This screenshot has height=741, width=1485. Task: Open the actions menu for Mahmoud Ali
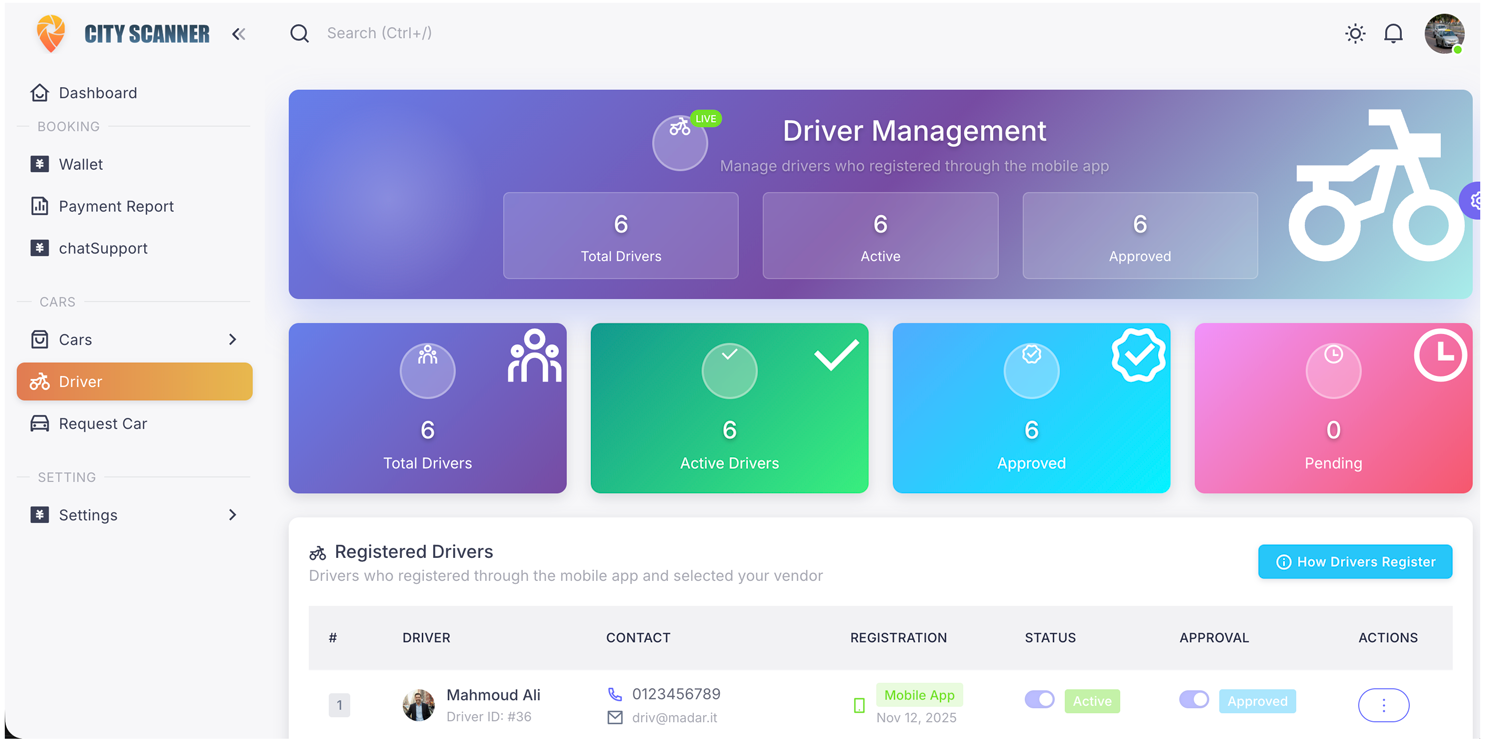point(1383,704)
